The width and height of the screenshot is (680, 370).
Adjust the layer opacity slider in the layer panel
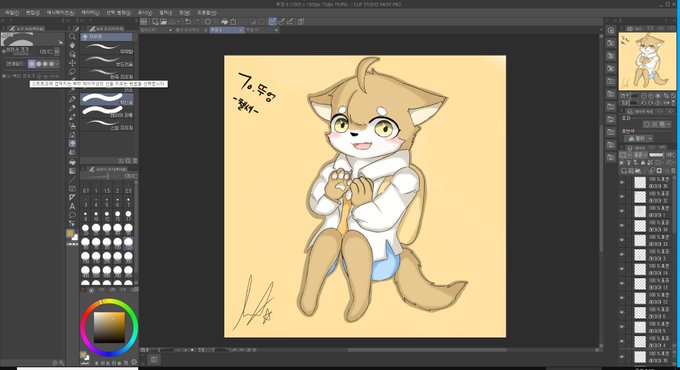click(x=656, y=155)
